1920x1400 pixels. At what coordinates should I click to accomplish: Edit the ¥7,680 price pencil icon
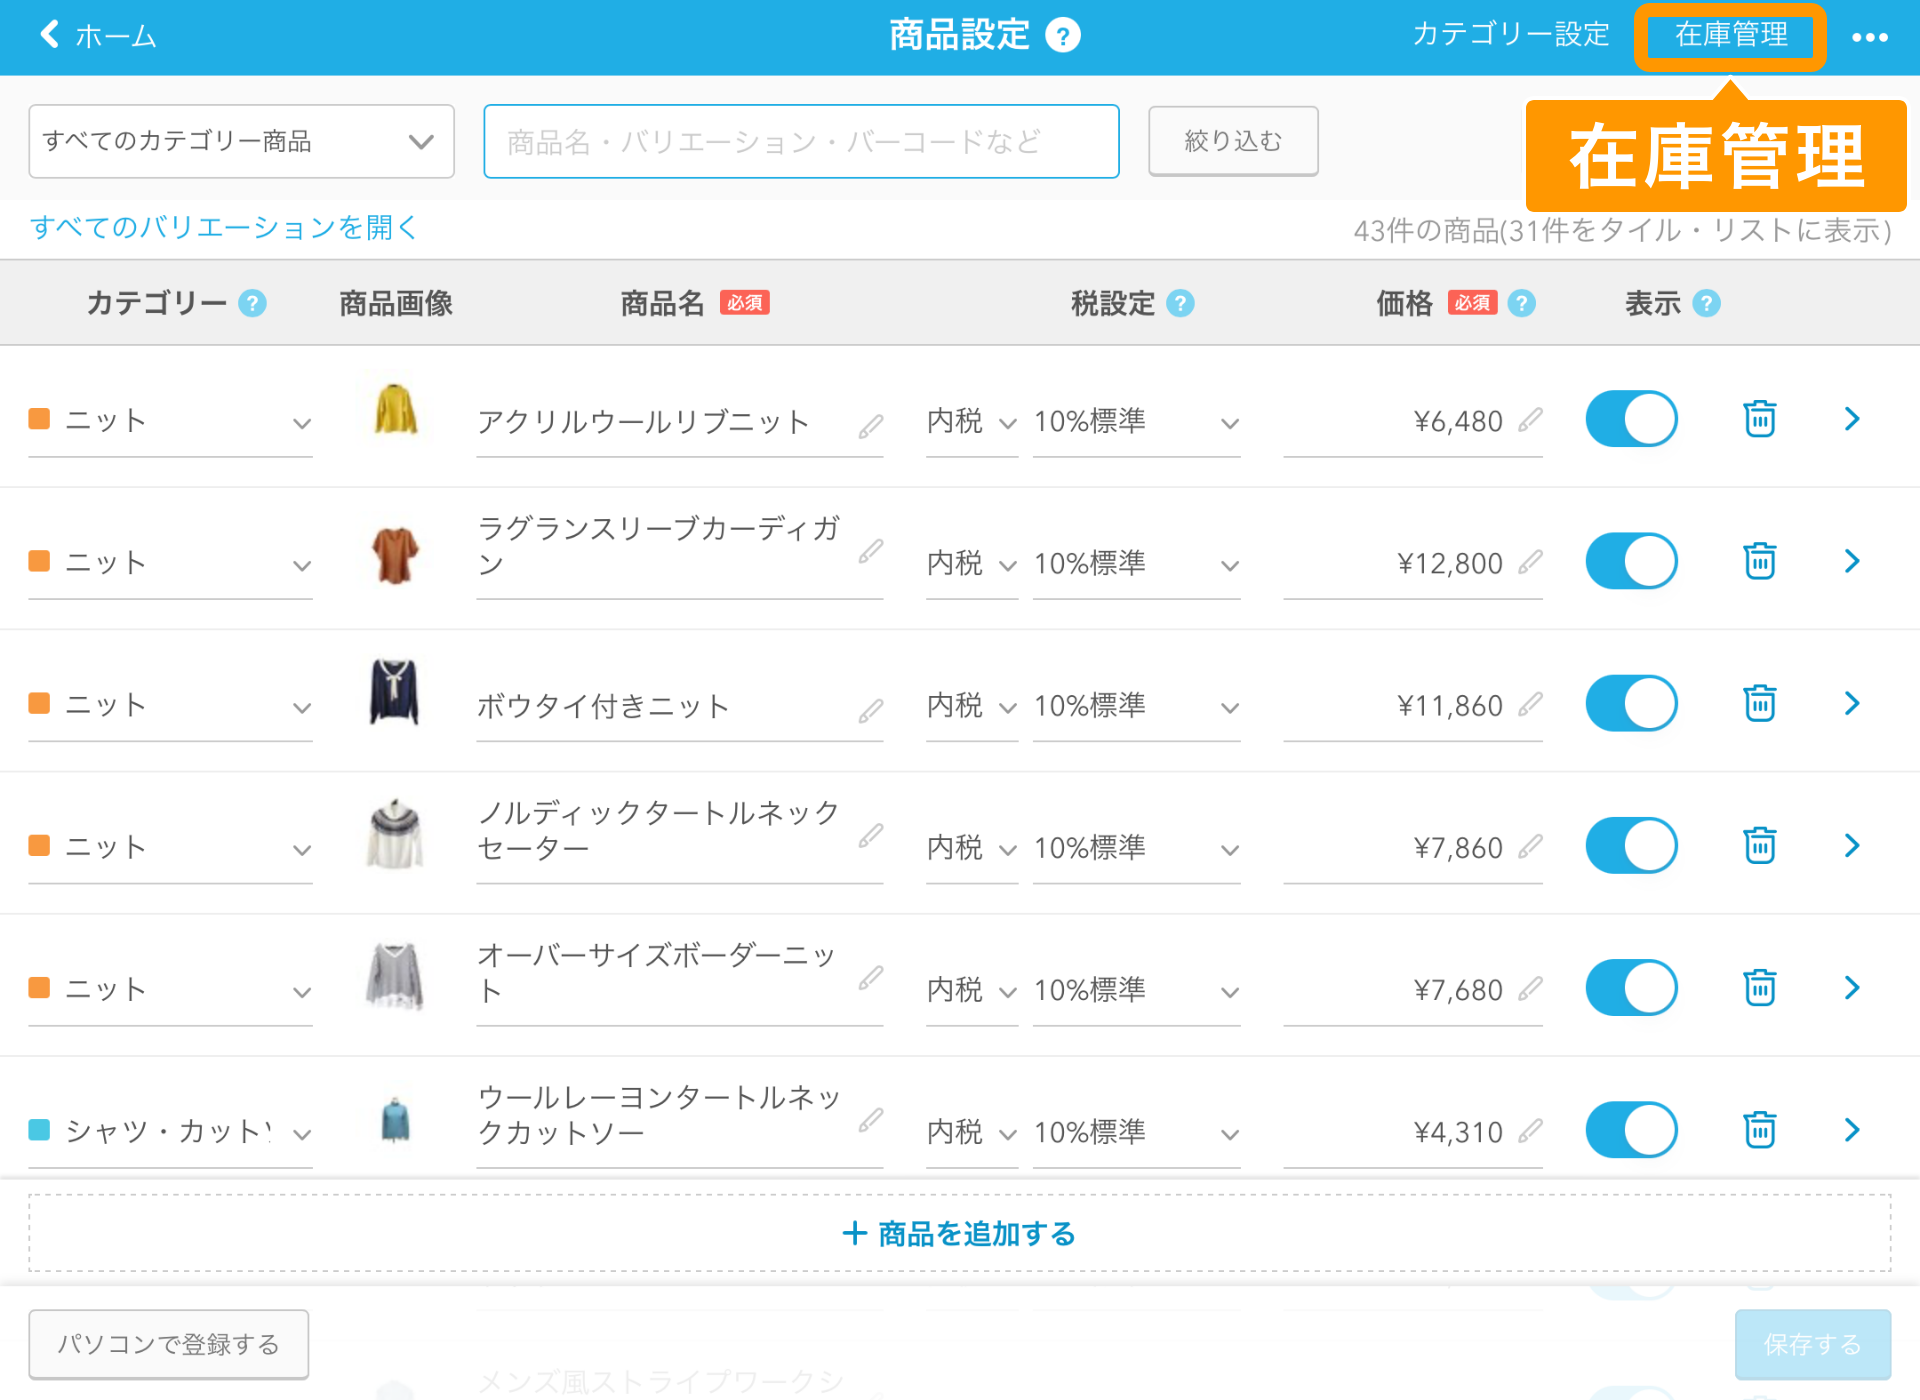(x=1530, y=989)
